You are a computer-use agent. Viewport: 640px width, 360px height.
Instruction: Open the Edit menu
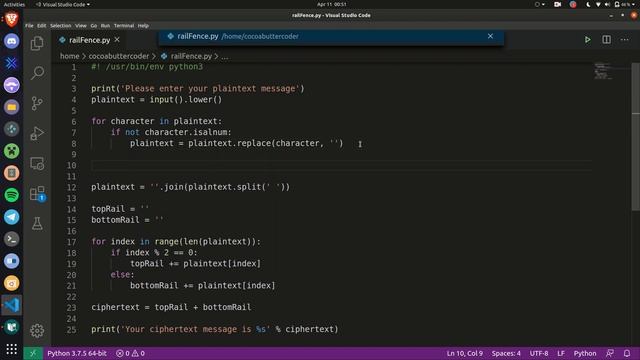tap(42, 25)
